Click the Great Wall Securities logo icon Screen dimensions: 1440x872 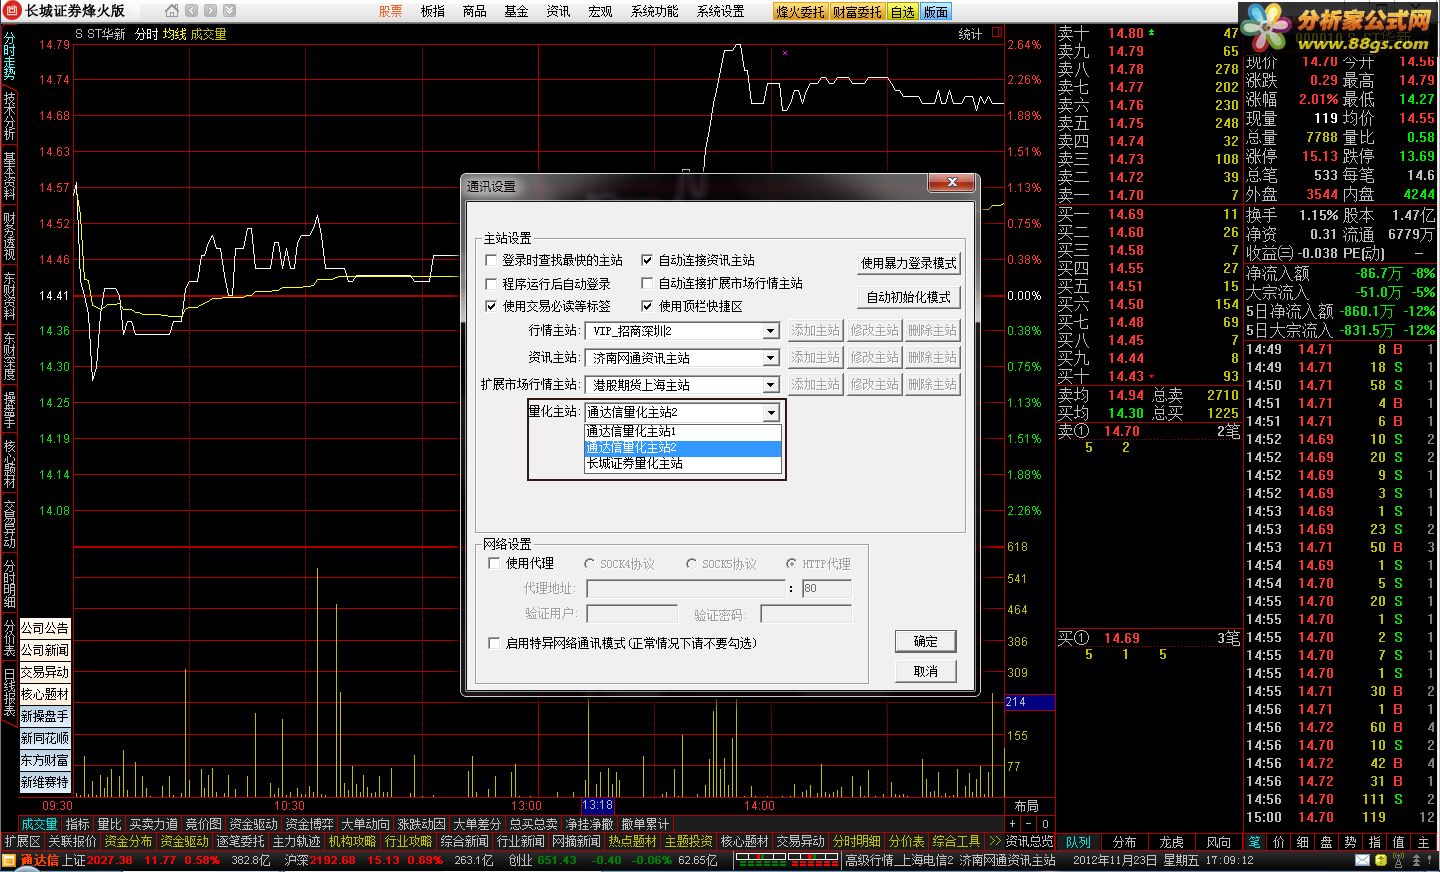[x=12, y=11]
